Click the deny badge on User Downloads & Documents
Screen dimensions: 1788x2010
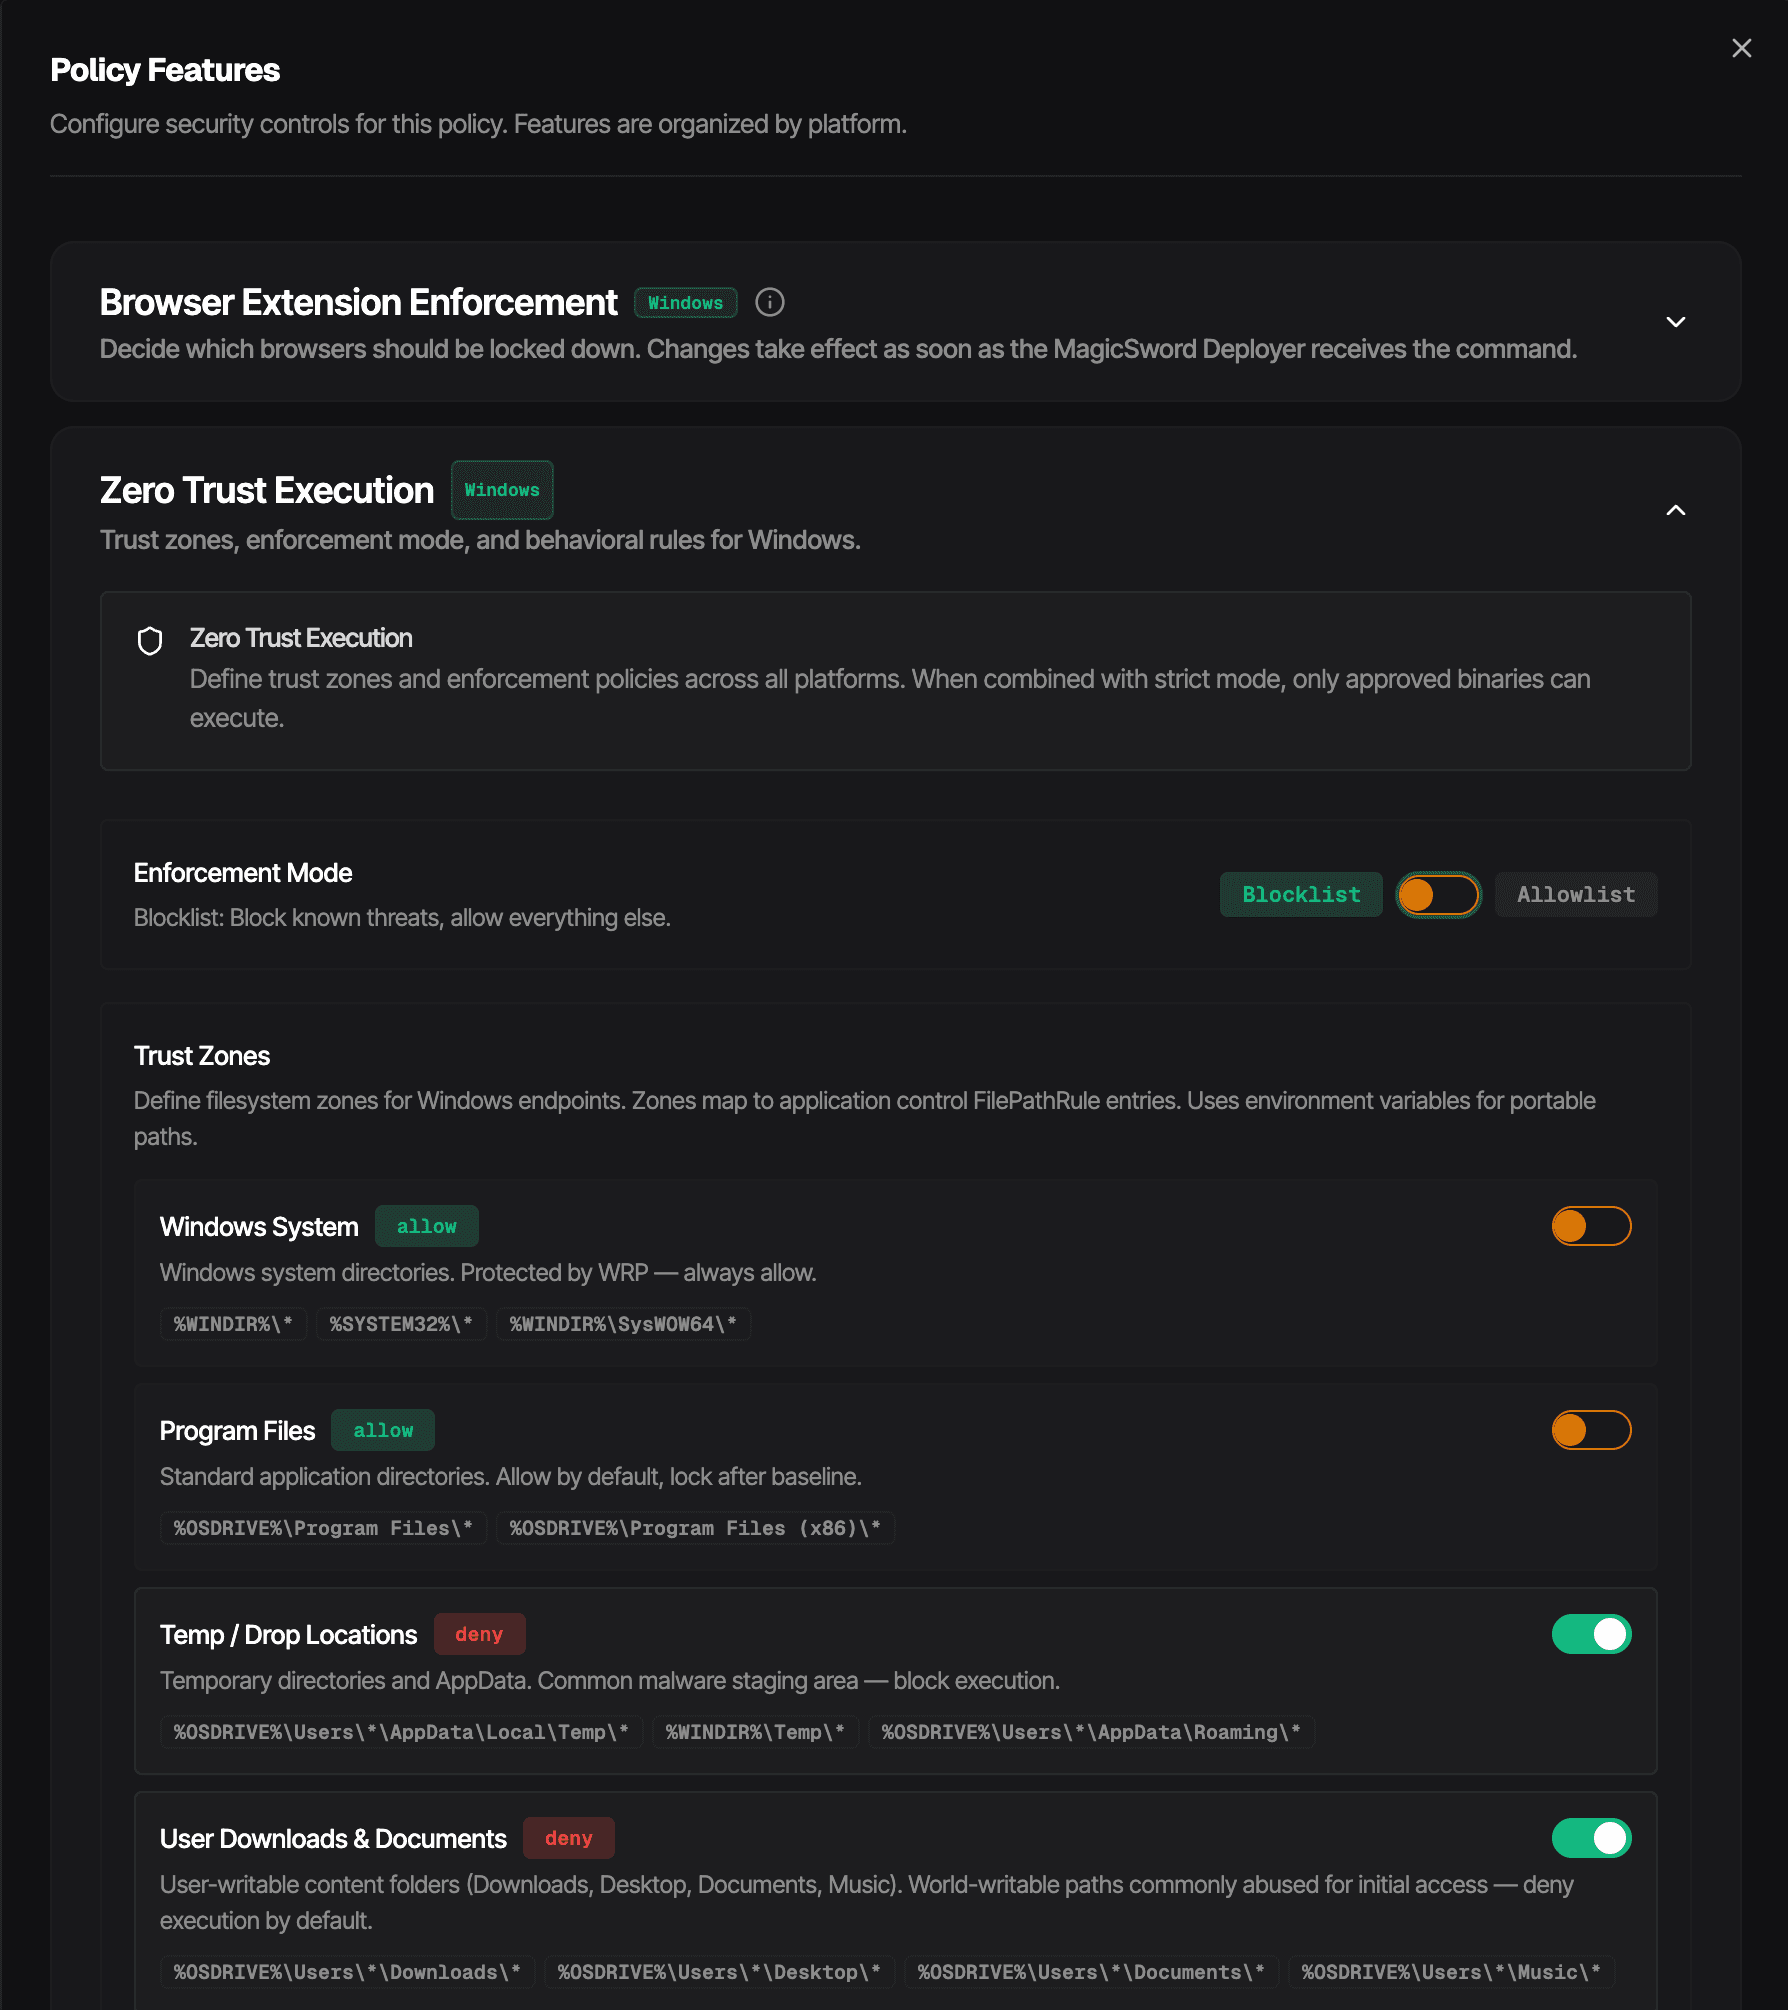568,1837
